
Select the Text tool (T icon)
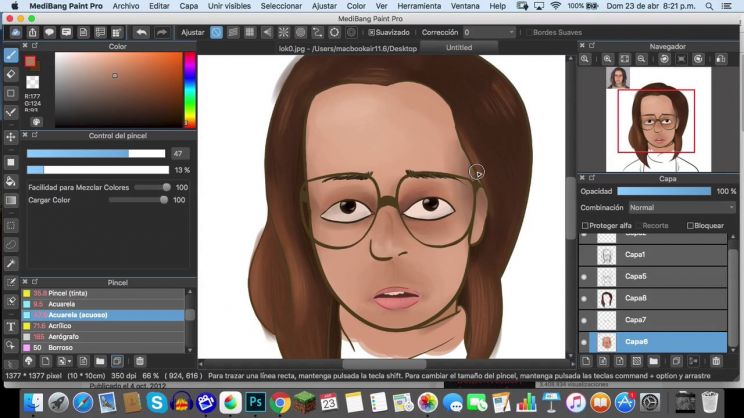pyautogui.click(x=11, y=326)
